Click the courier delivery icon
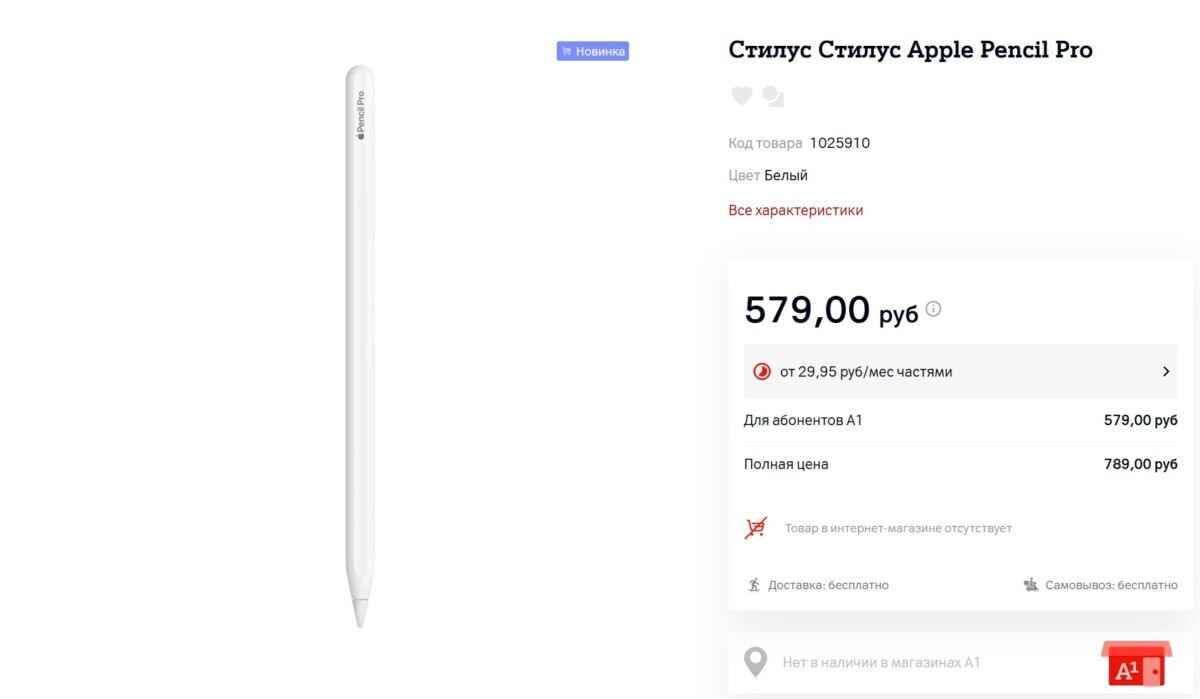 coord(754,585)
